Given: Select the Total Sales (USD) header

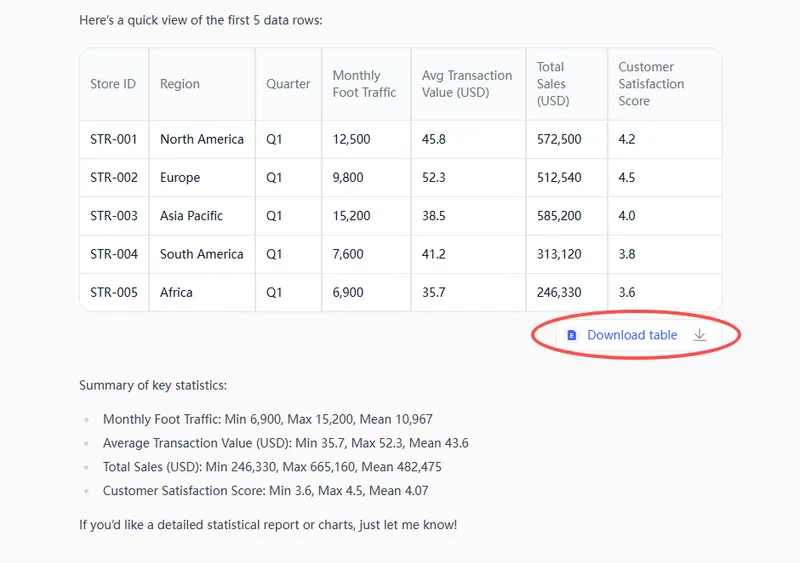Looking at the screenshot, I should [x=552, y=84].
